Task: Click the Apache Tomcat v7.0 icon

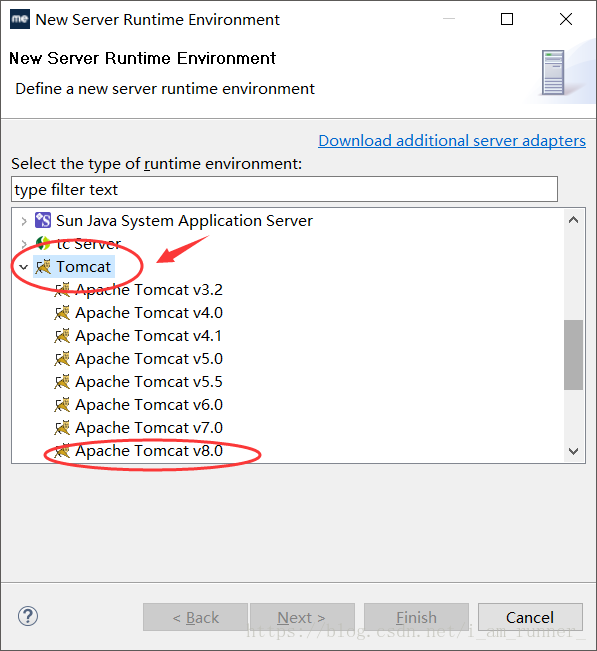Action: (x=62, y=428)
